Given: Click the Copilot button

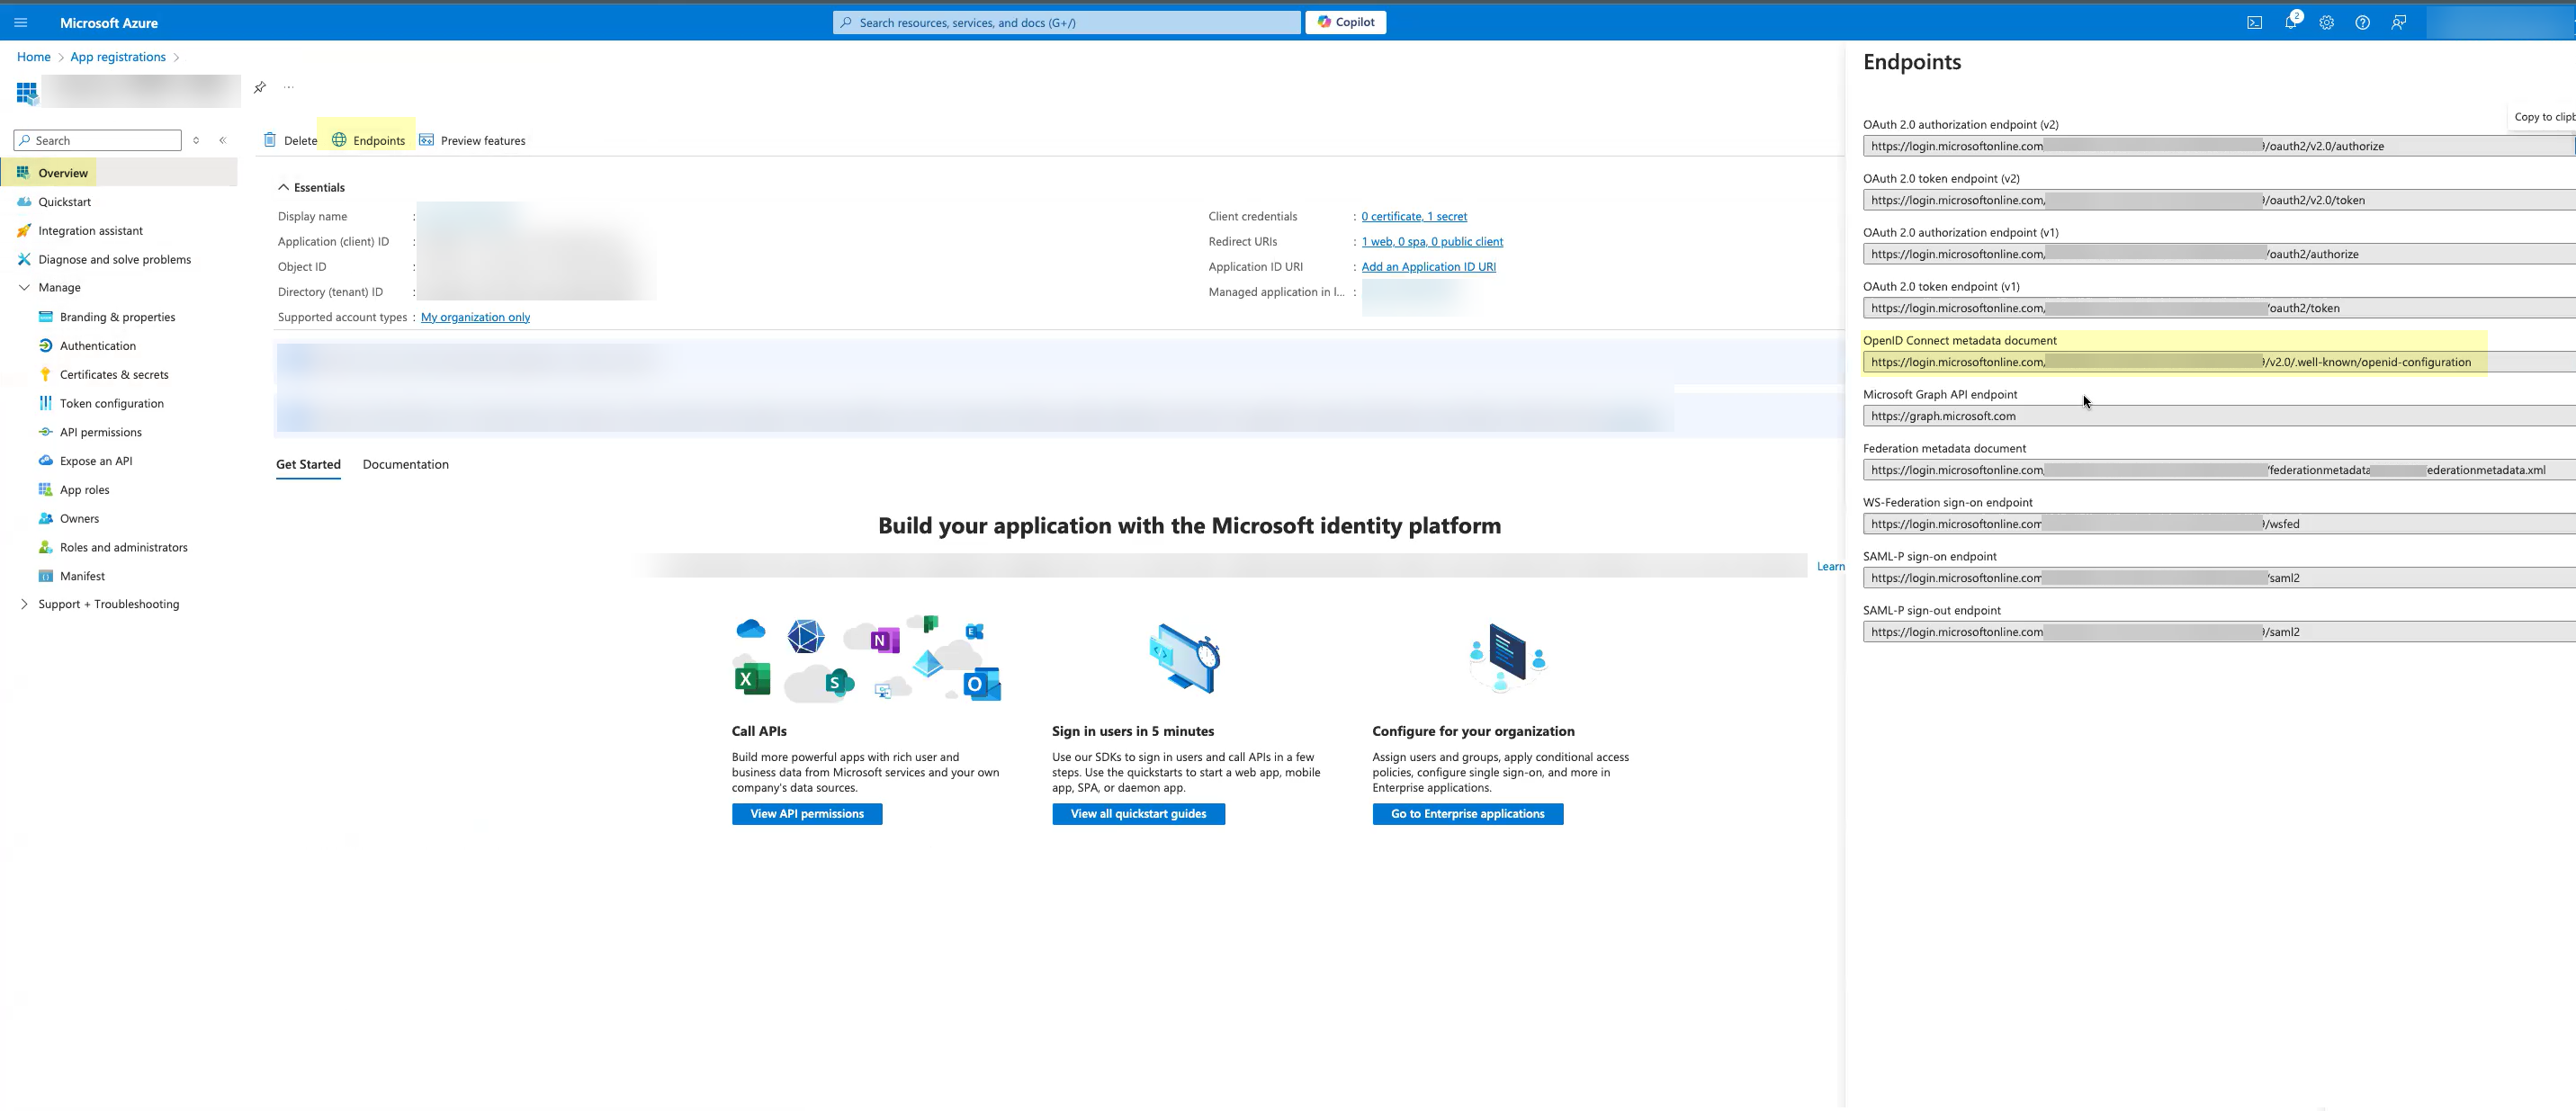Looking at the screenshot, I should (1345, 22).
